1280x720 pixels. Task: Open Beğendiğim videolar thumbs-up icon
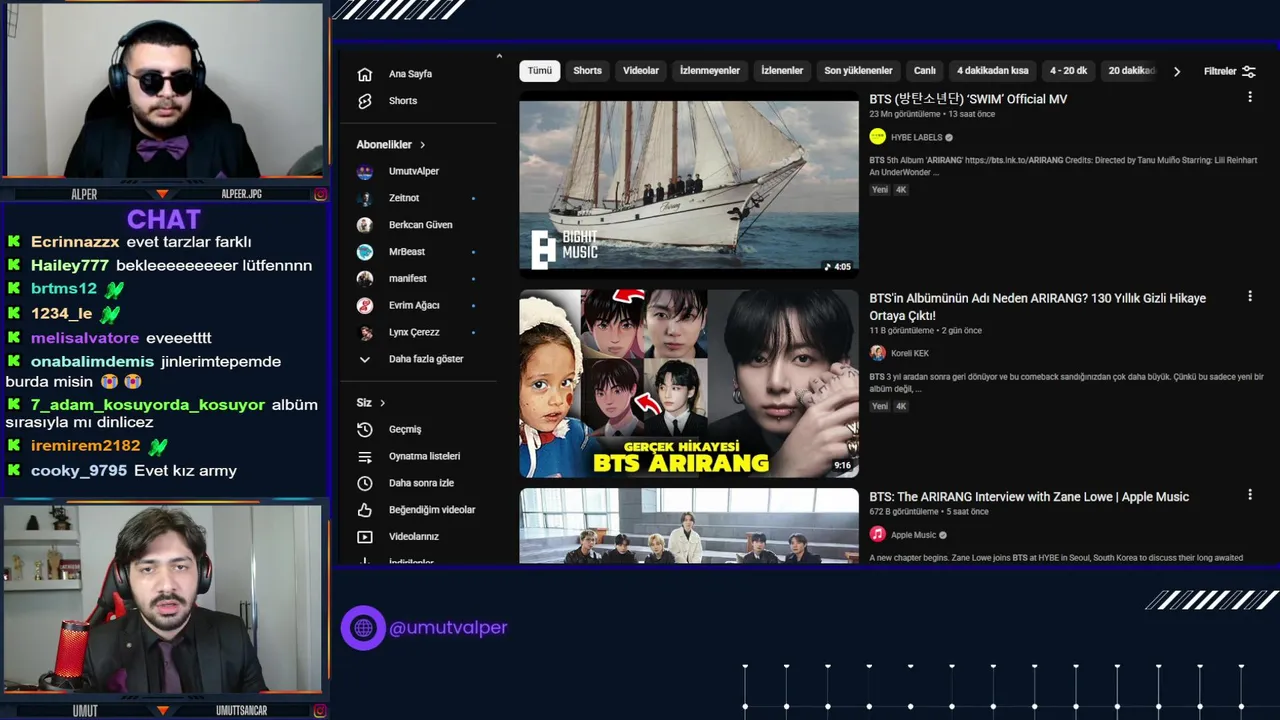coord(365,510)
